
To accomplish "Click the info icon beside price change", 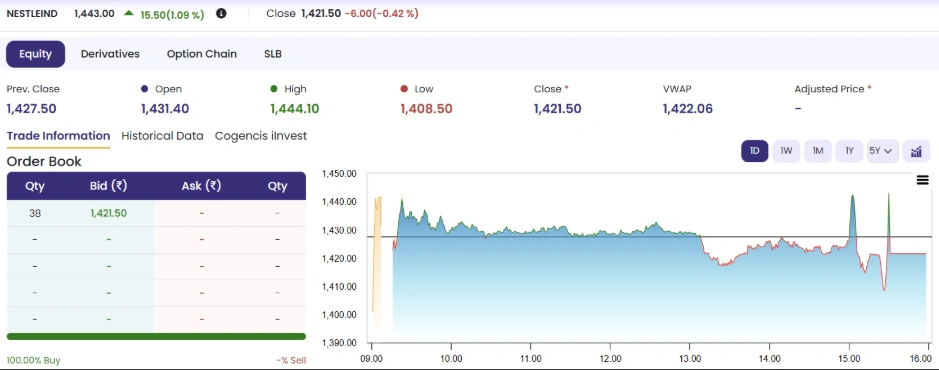I will (221, 13).
